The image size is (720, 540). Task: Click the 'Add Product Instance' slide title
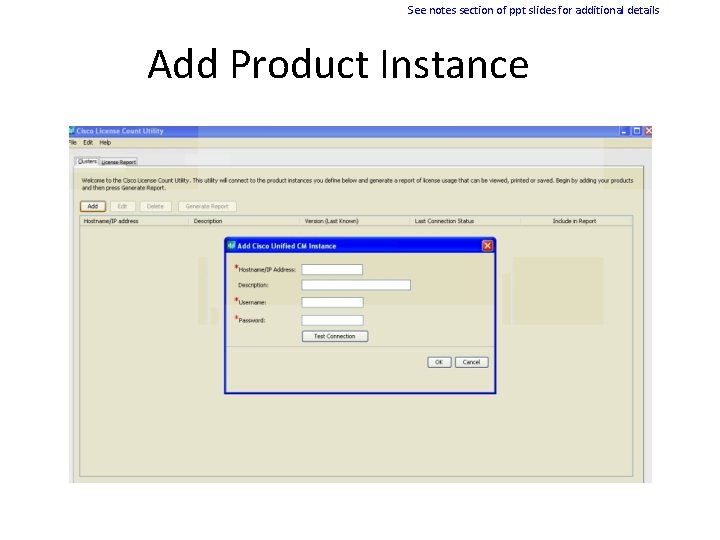338,64
